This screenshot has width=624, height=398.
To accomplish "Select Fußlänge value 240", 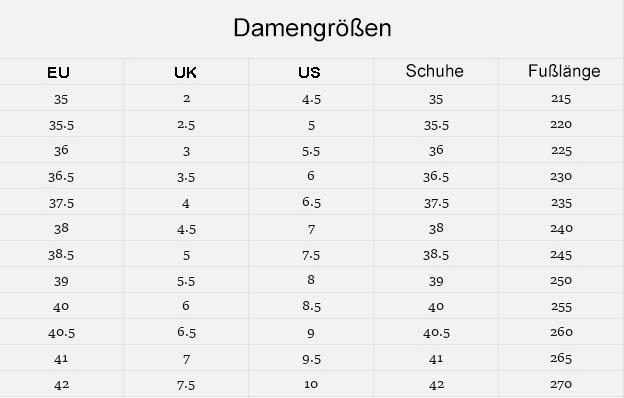I will coord(562,228).
